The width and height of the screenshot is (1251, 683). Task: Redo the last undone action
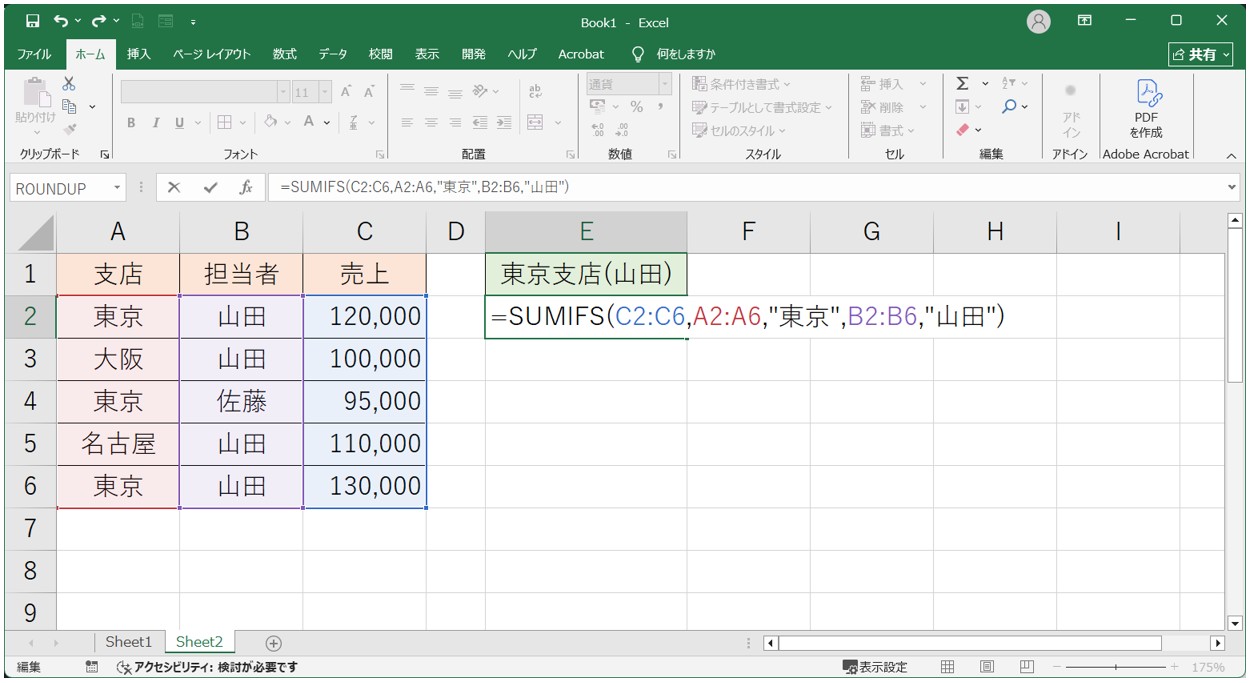click(98, 21)
